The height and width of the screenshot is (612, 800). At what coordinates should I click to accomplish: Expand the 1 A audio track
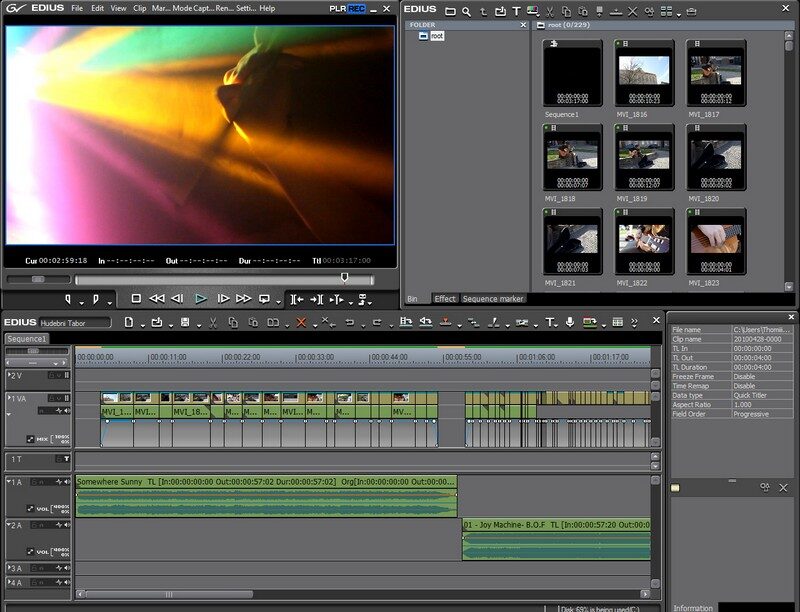pos(8,482)
